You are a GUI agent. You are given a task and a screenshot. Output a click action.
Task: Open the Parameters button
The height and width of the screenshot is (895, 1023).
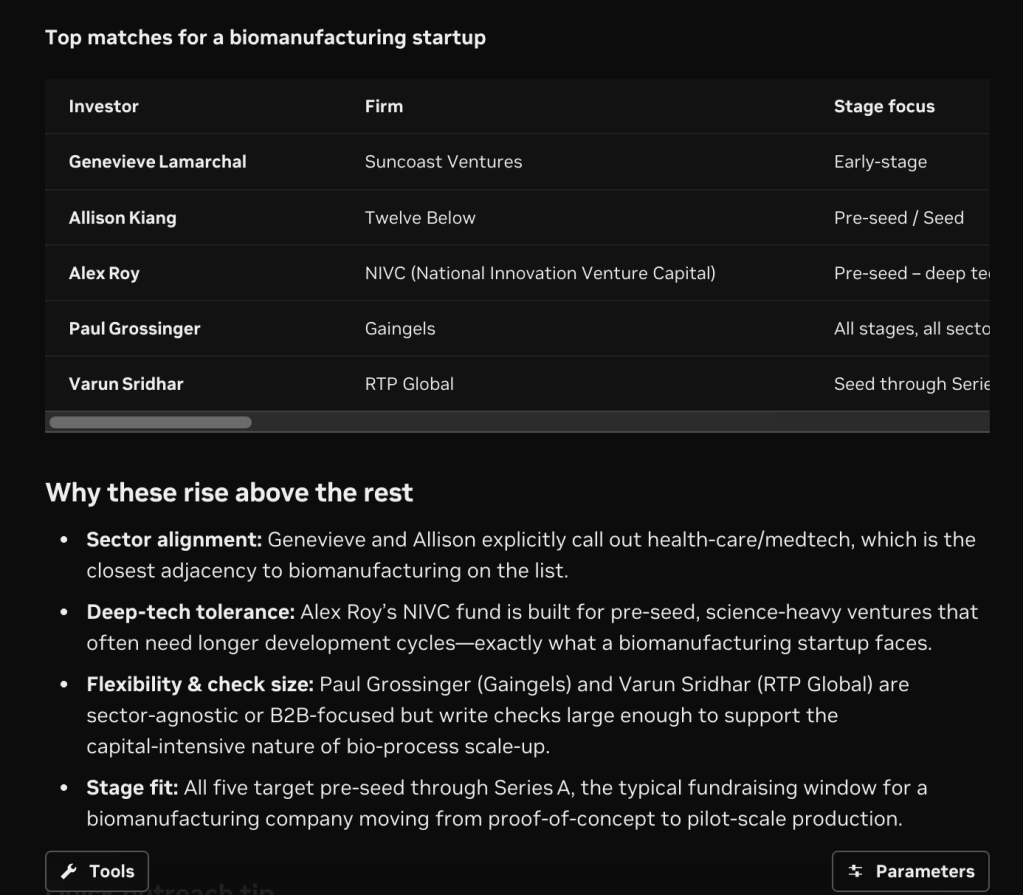910,871
